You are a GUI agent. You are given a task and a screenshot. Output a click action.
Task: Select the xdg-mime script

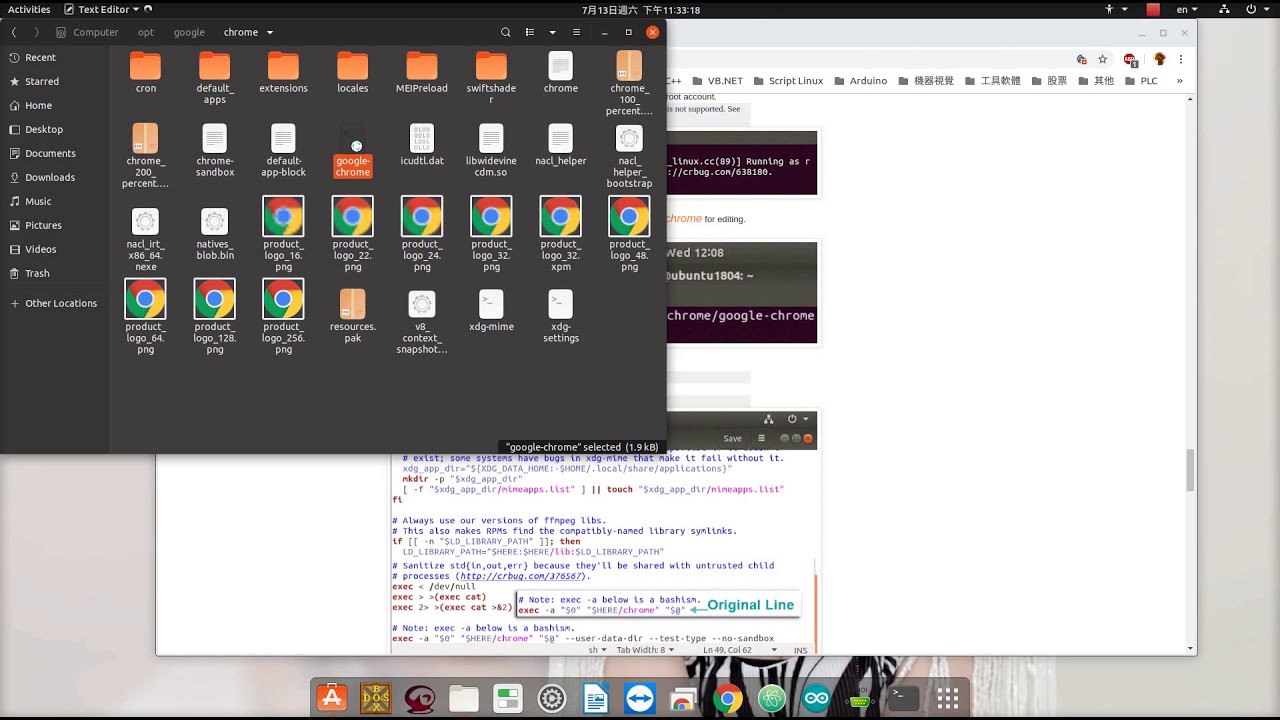coord(491,310)
